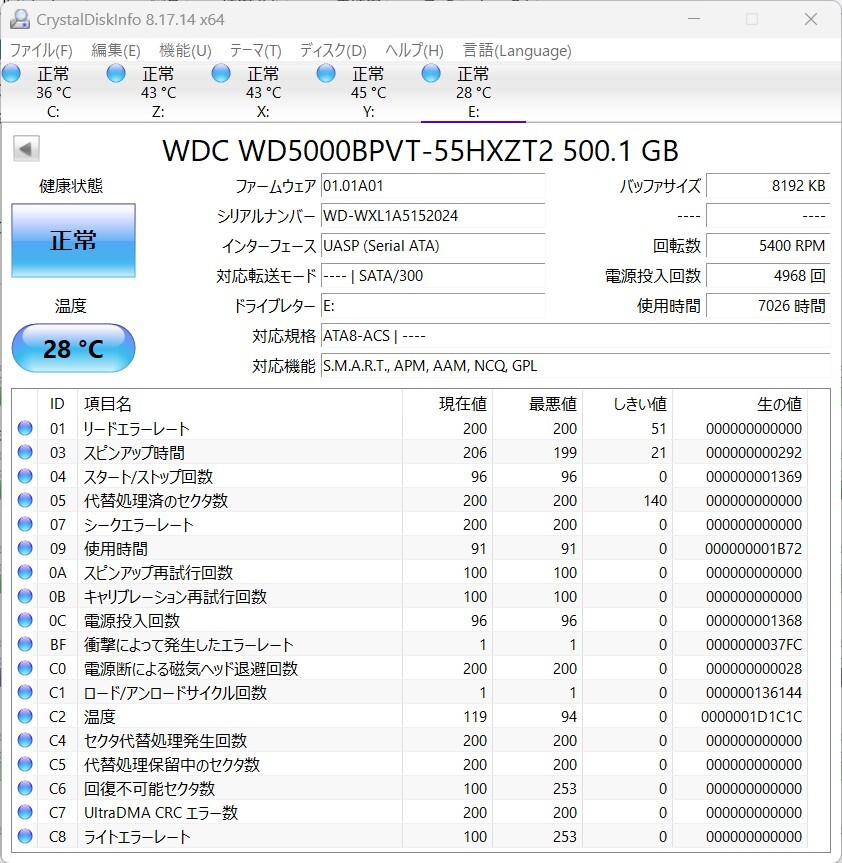The width and height of the screenshot is (842, 863).
Task: Open the 機能(U) menu
Action: [x=185, y=51]
